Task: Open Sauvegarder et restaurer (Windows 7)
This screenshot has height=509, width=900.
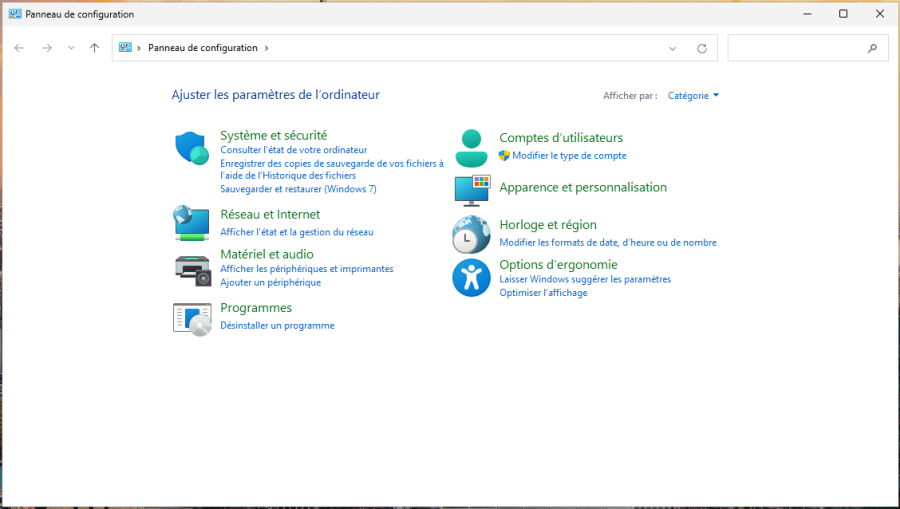Action: tap(298, 189)
